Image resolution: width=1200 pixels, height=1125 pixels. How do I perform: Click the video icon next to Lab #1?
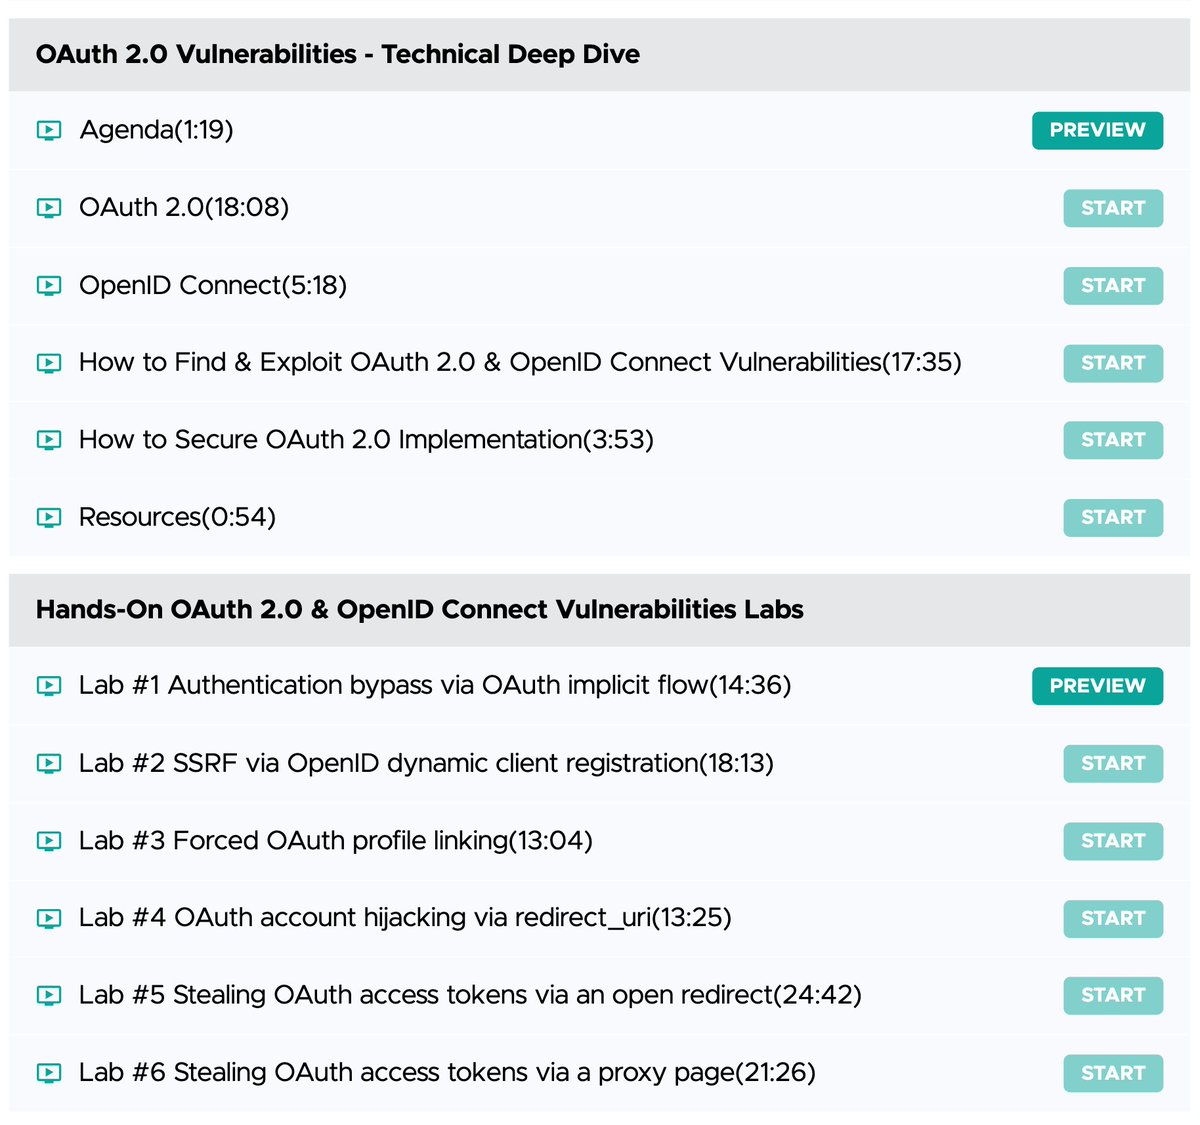coord(48,686)
